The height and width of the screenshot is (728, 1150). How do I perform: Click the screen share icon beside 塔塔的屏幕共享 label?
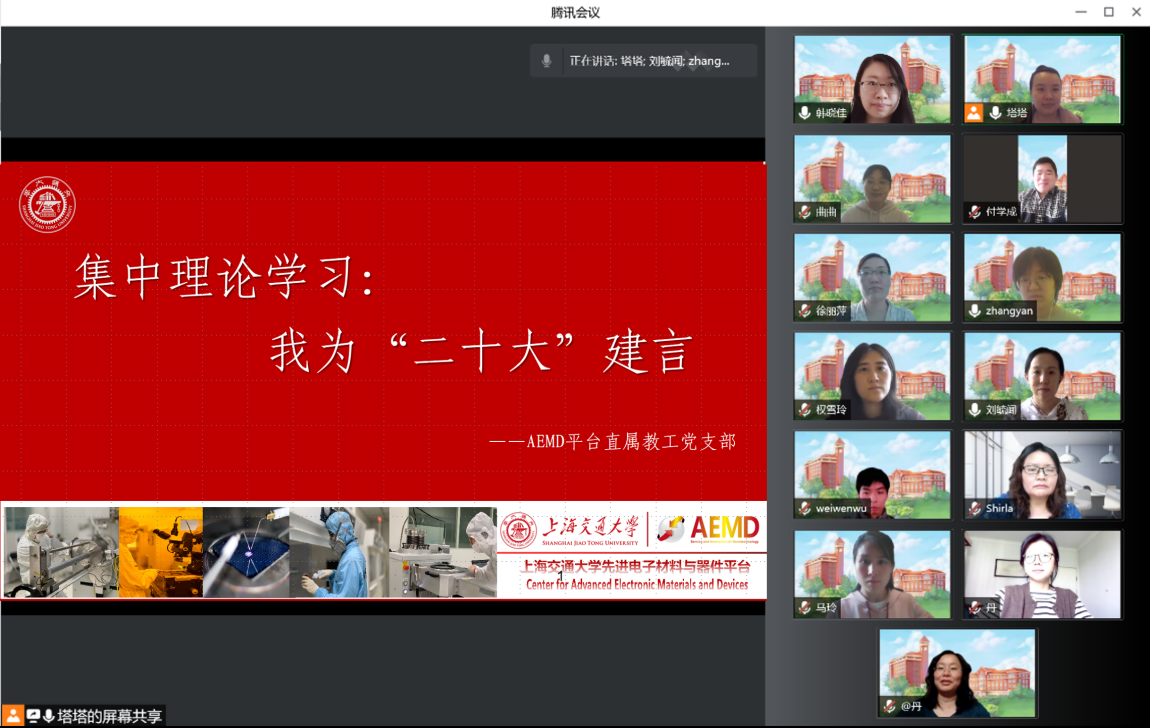(35, 716)
